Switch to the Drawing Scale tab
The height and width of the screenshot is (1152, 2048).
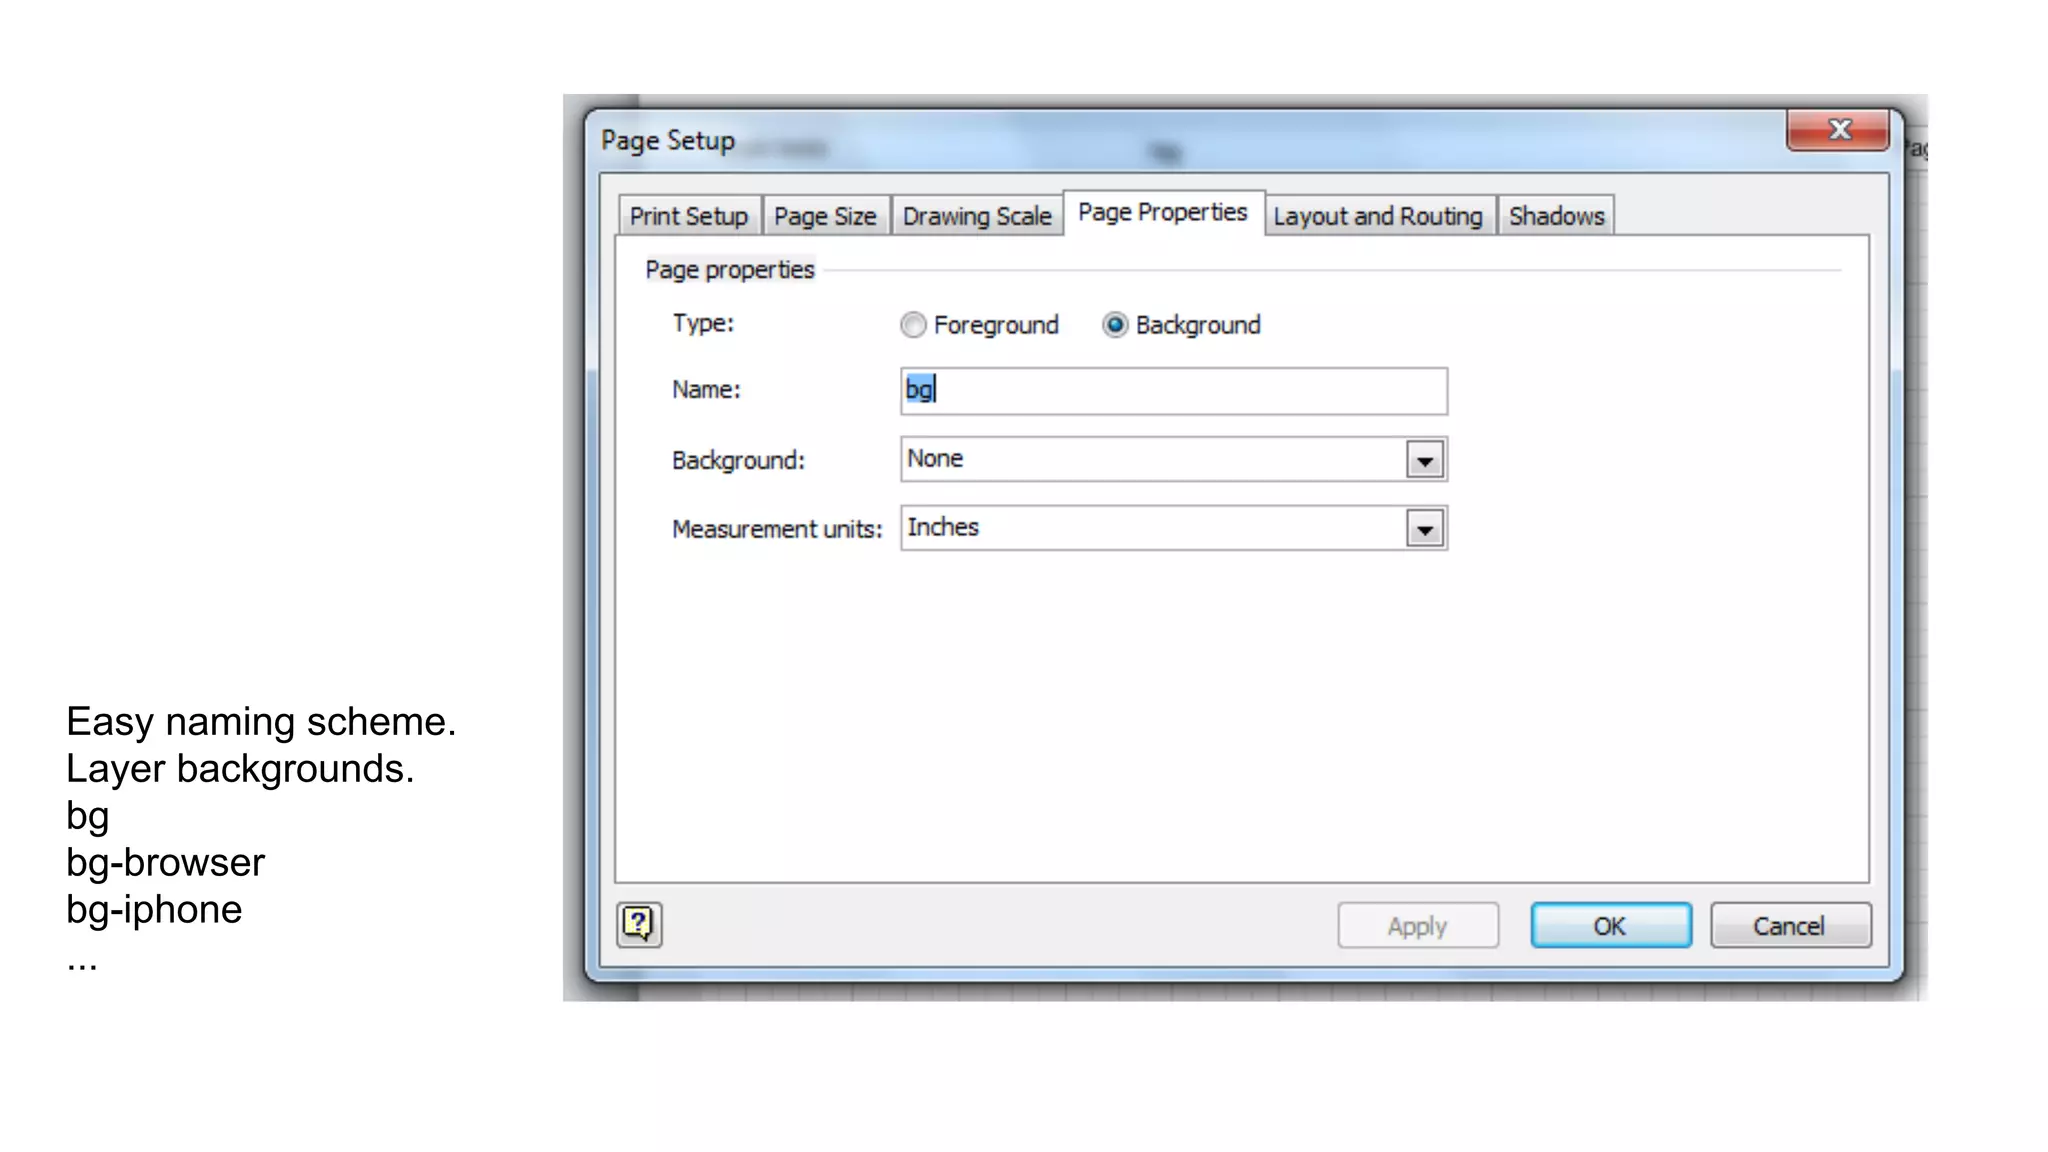977,216
